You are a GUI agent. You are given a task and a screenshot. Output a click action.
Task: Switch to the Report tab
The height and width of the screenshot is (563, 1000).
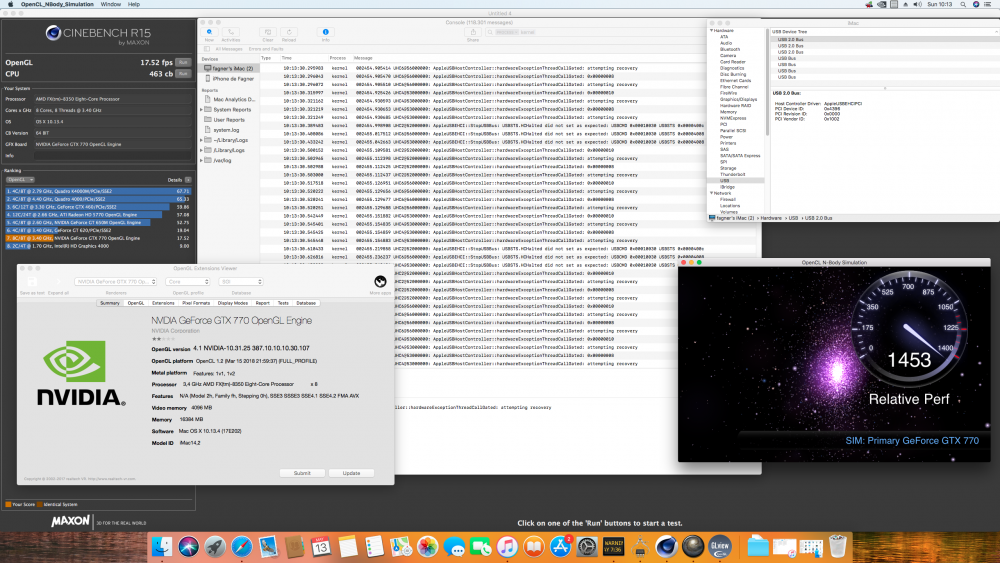click(263, 303)
